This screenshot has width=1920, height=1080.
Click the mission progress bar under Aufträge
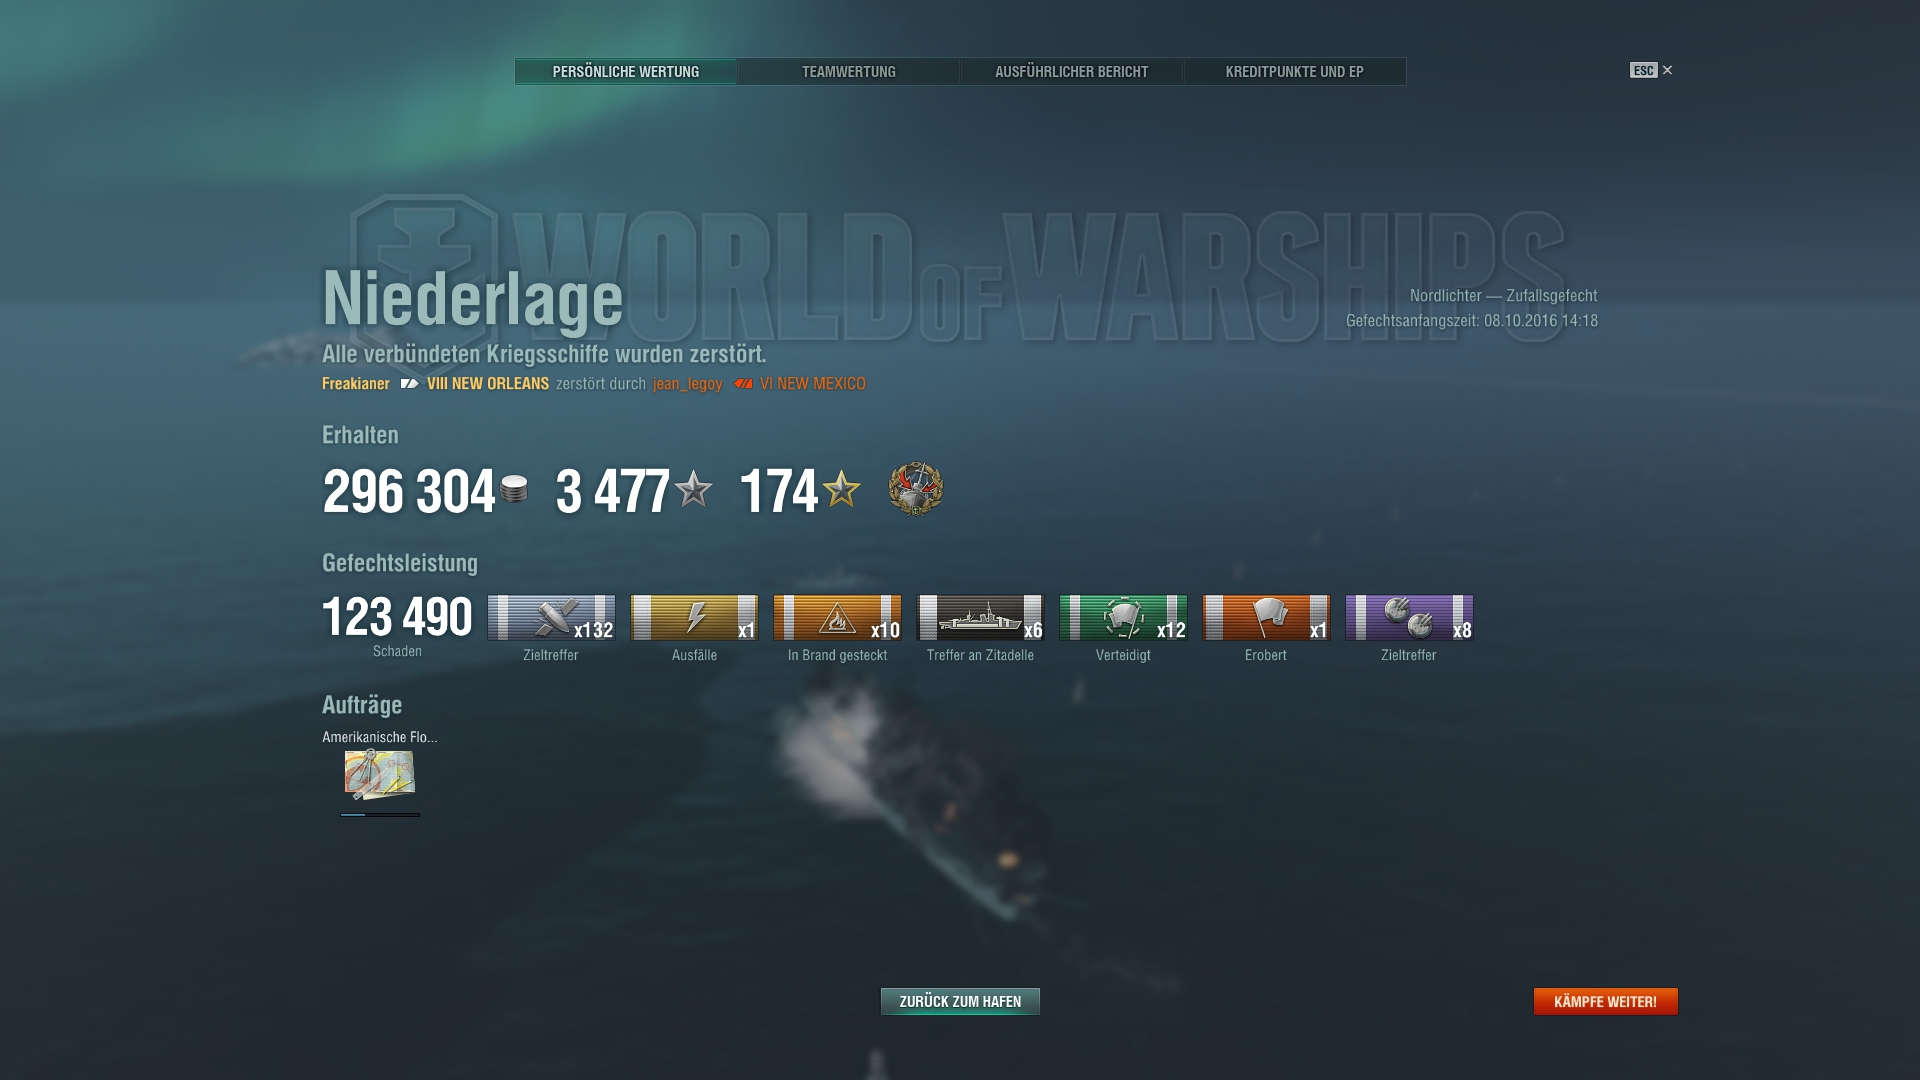pyautogui.click(x=380, y=814)
